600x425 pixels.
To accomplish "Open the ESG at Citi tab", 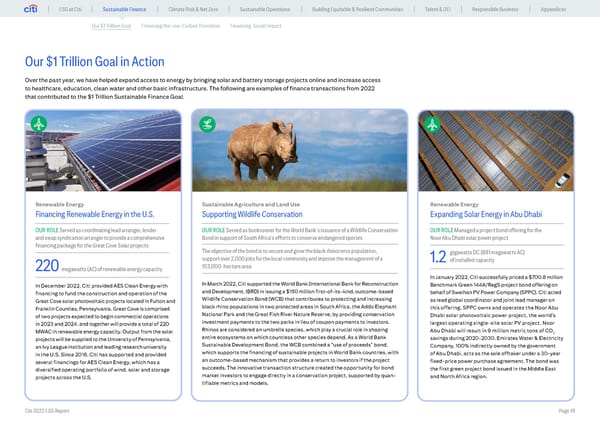I will point(68,9).
